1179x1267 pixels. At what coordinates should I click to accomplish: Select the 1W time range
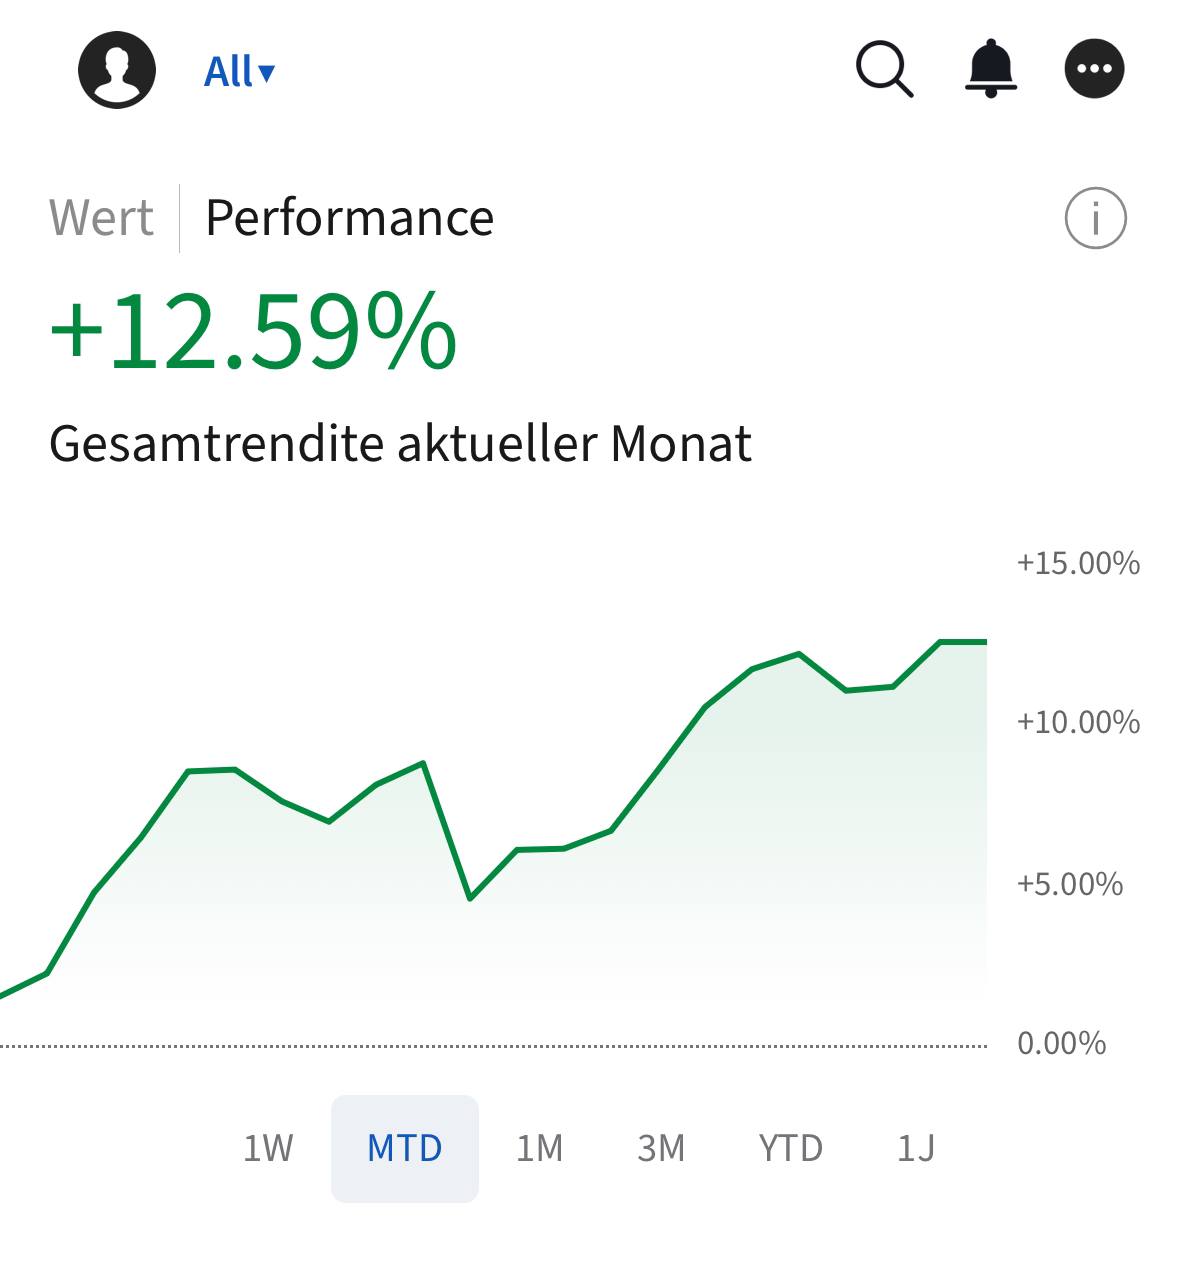point(268,1148)
